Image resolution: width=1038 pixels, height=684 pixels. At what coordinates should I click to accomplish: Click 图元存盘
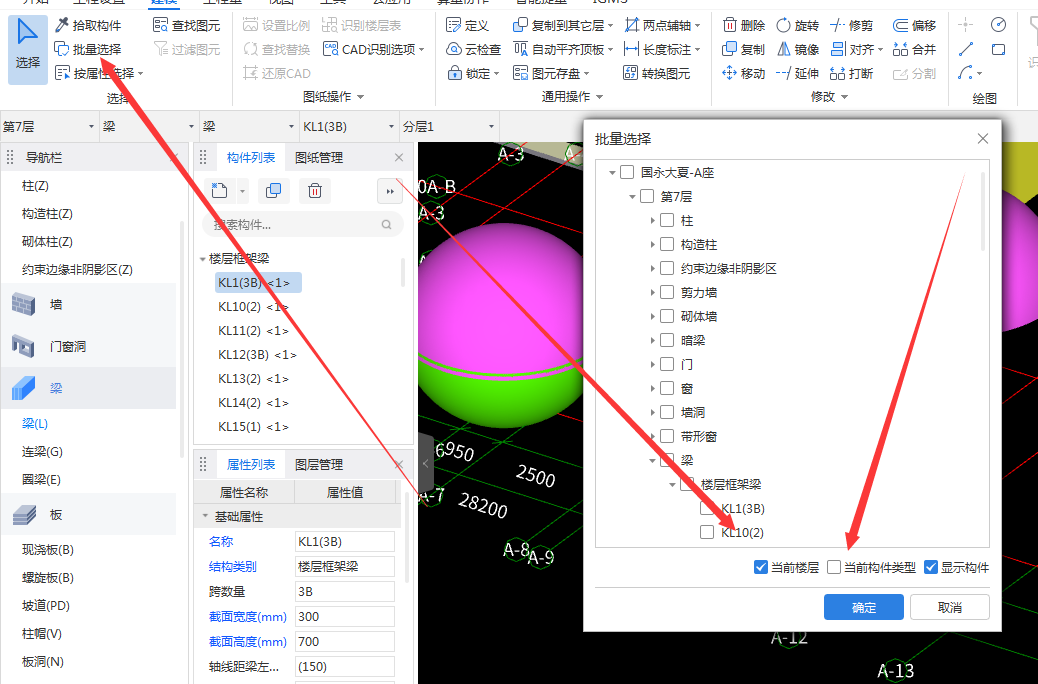(551, 73)
